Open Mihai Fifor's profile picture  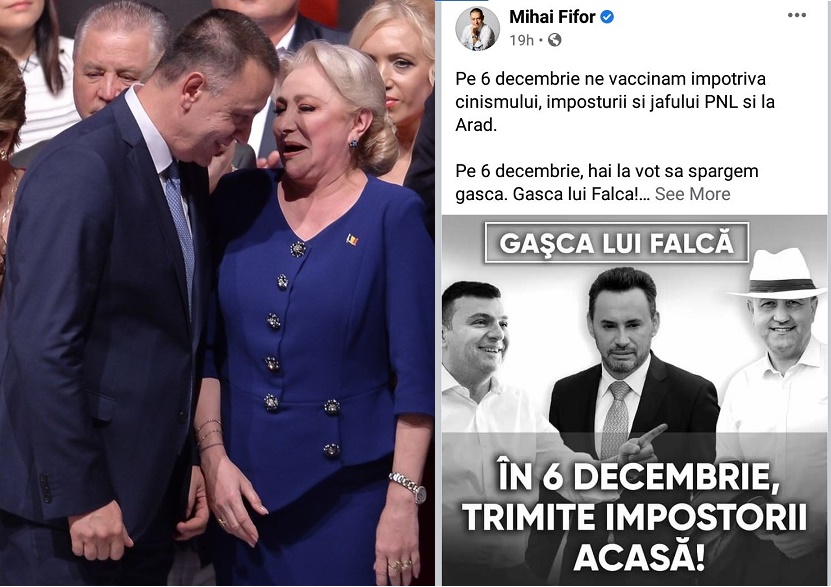coord(478,29)
